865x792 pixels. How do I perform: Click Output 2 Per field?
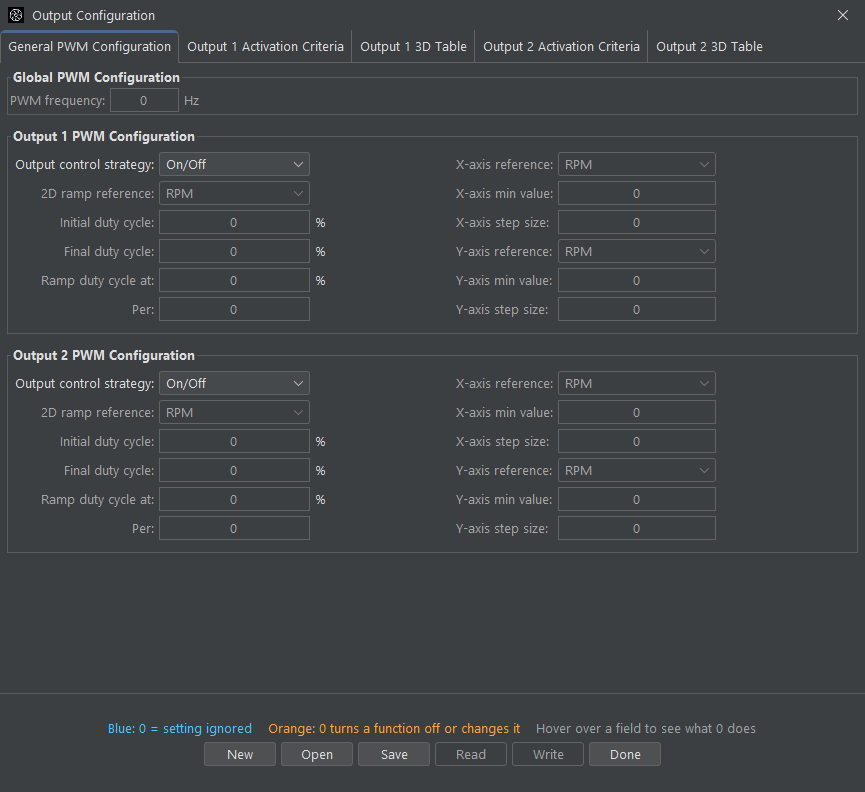[234, 528]
